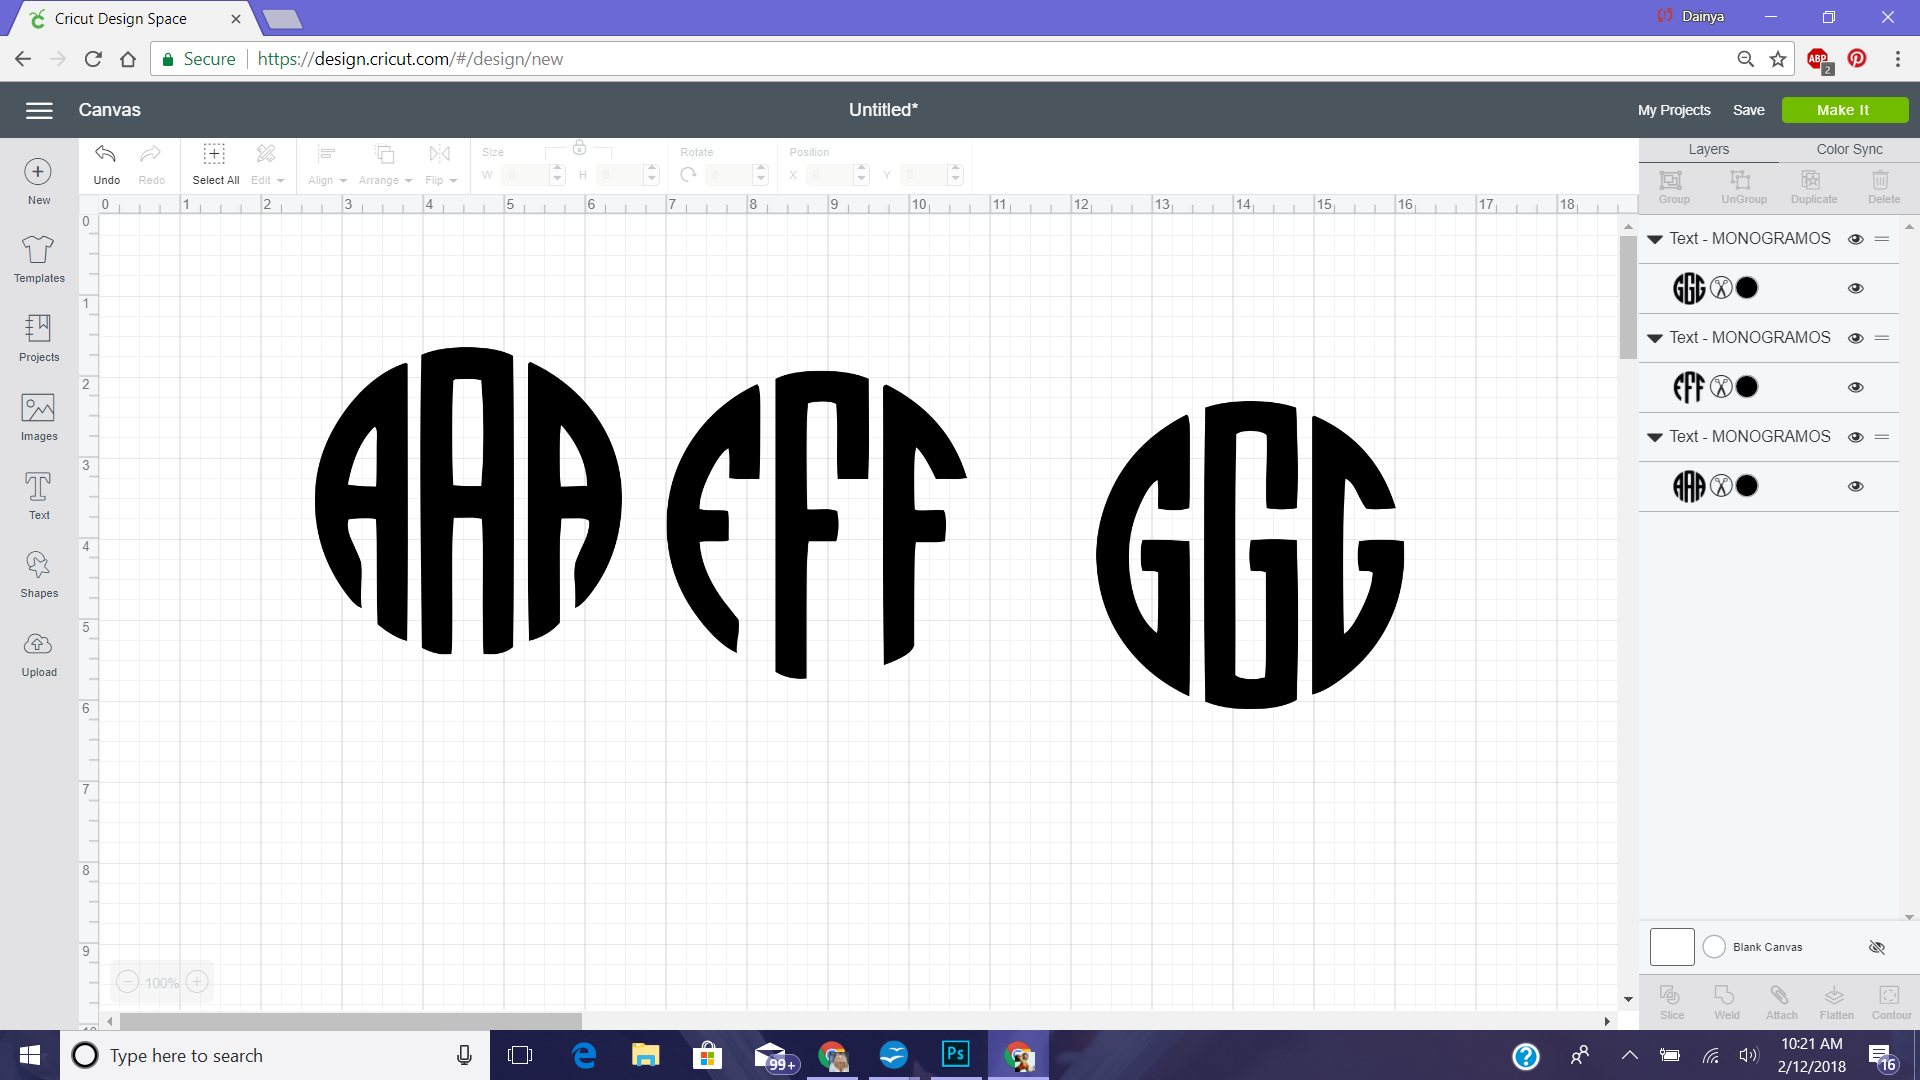Open the Flip dropdown
This screenshot has width=1920, height=1080.
point(440,164)
